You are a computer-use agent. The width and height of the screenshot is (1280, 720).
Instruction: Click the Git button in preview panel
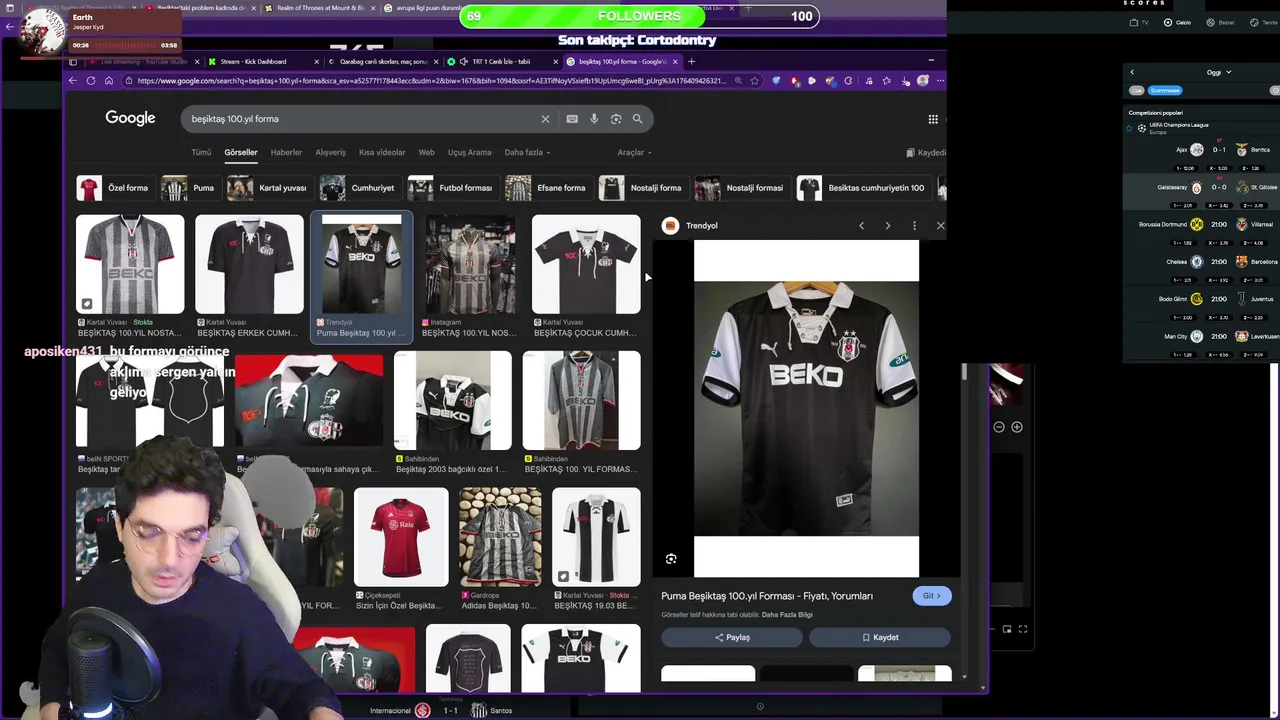[x=932, y=596]
